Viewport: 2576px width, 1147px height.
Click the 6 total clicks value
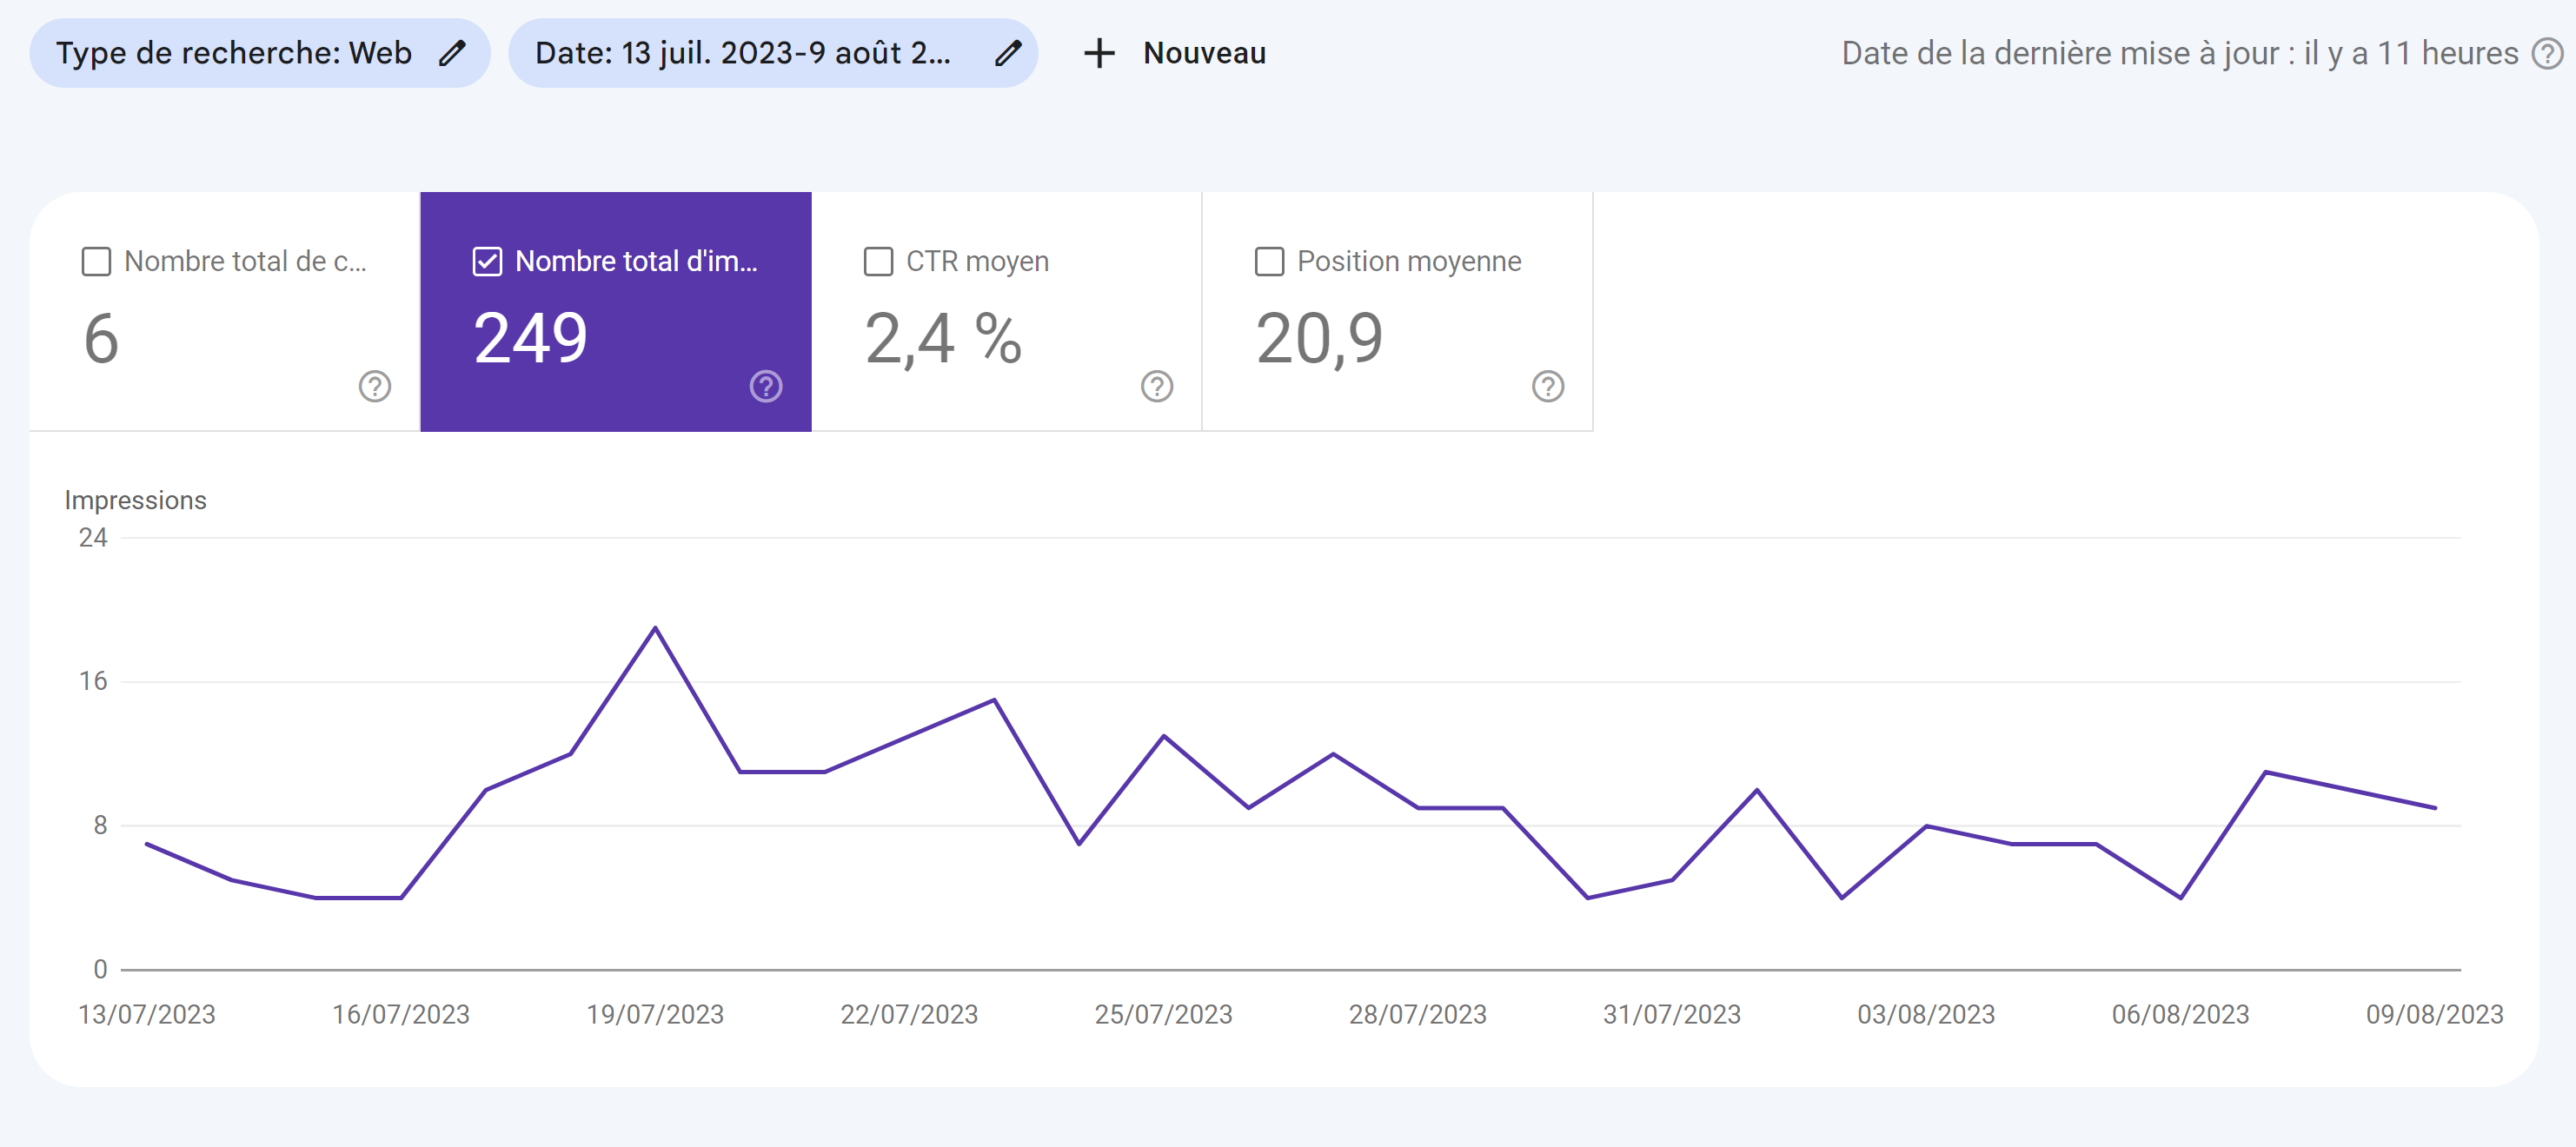click(101, 338)
